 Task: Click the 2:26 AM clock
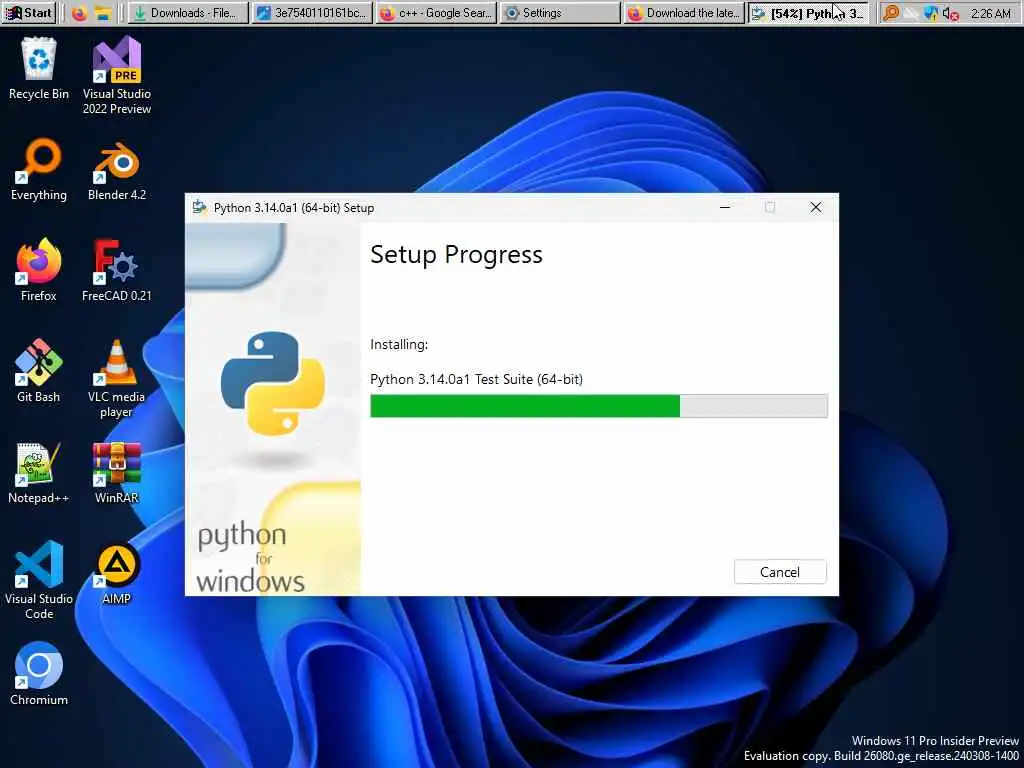(990, 13)
